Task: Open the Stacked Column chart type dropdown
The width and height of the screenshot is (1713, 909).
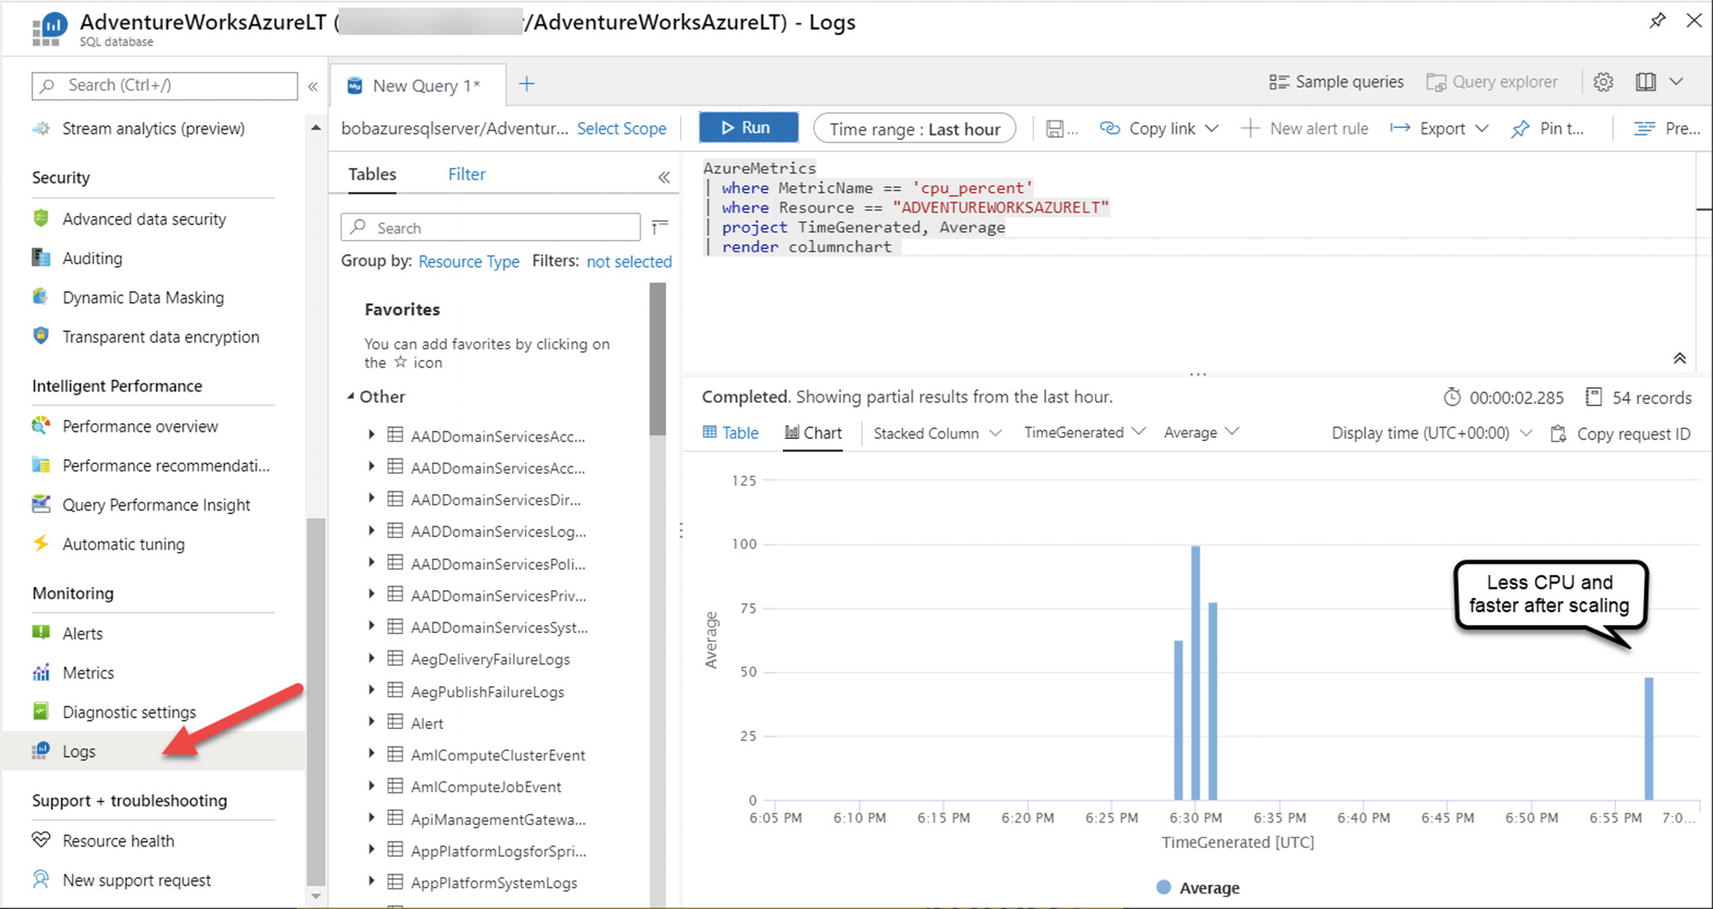Action: pos(937,433)
